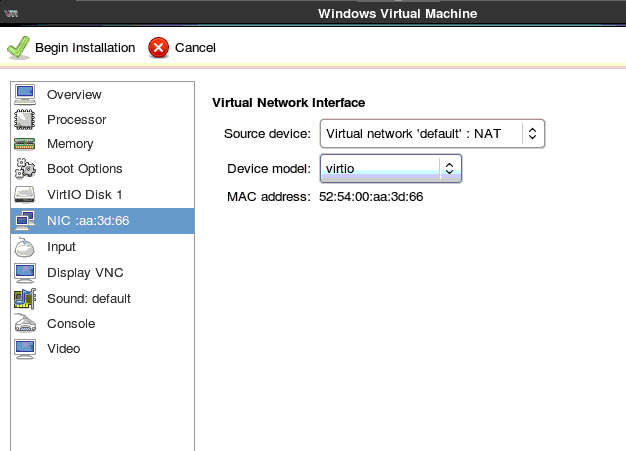Click the Input mouse icon
Viewport: 626px width, 451px height.
click(x=26, y=247)
